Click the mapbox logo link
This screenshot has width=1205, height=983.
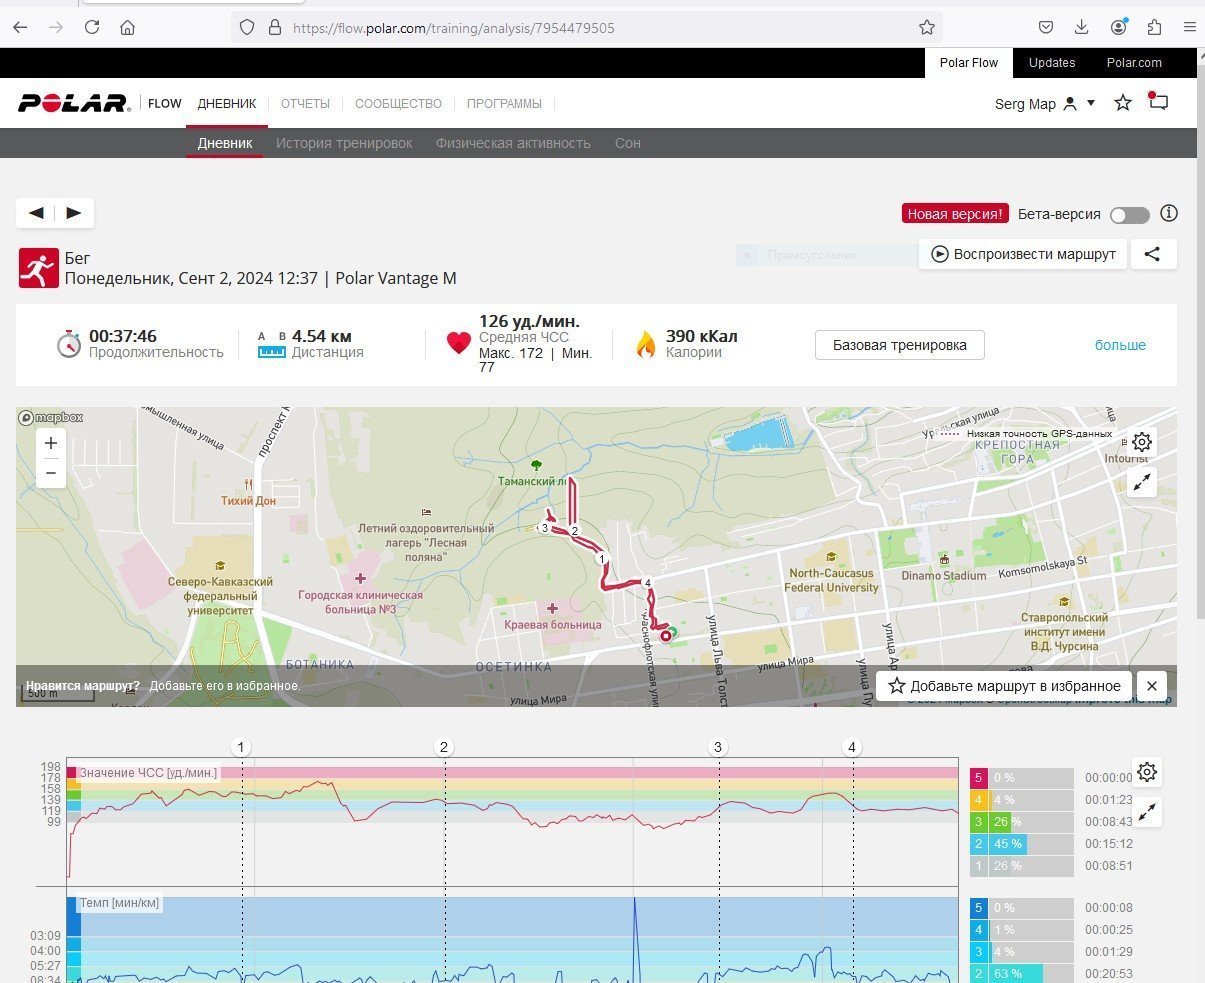51,418
